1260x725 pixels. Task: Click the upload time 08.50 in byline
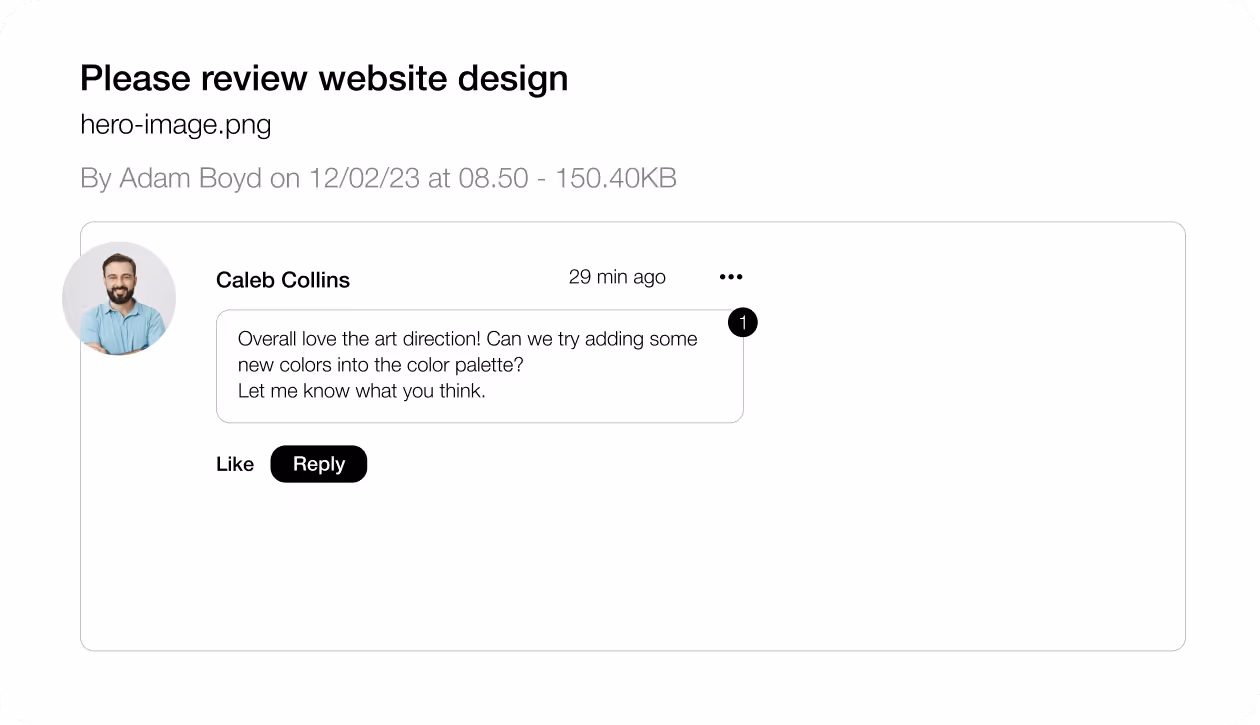click(x=493, y=178)
